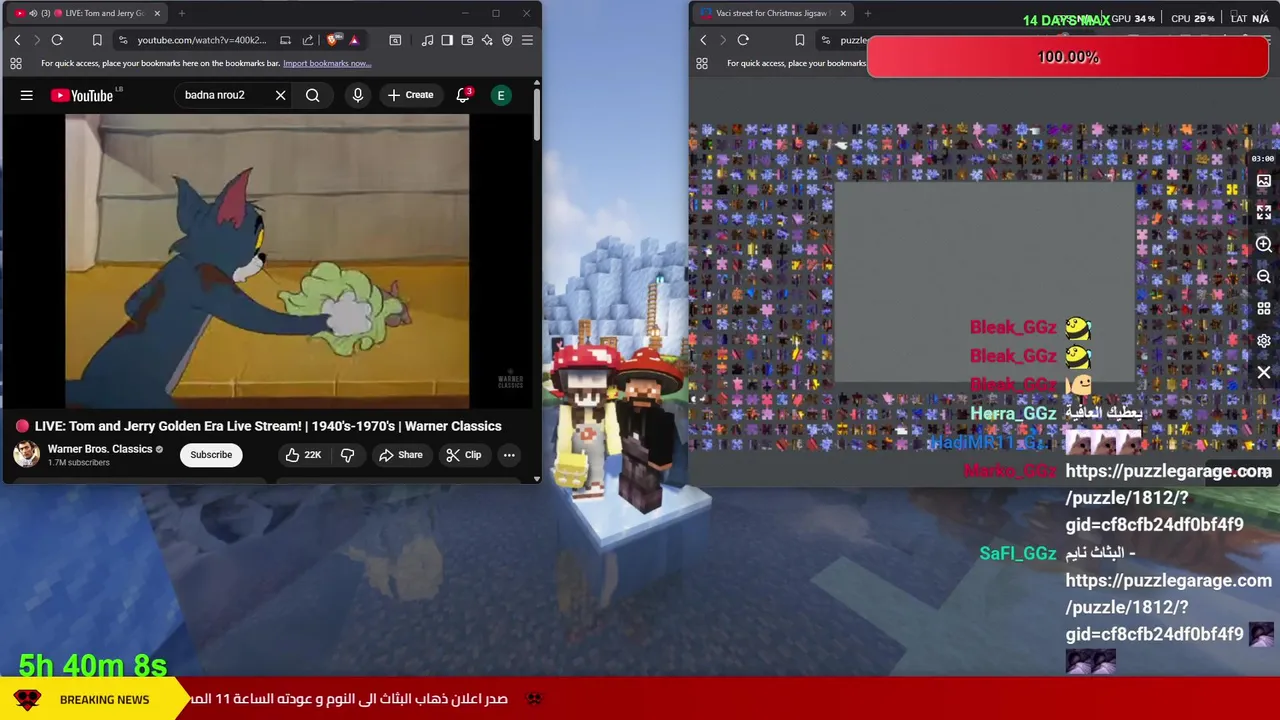Close the Vaci street Jigsaw tab

pyautogui.click(x=843, y=13)
